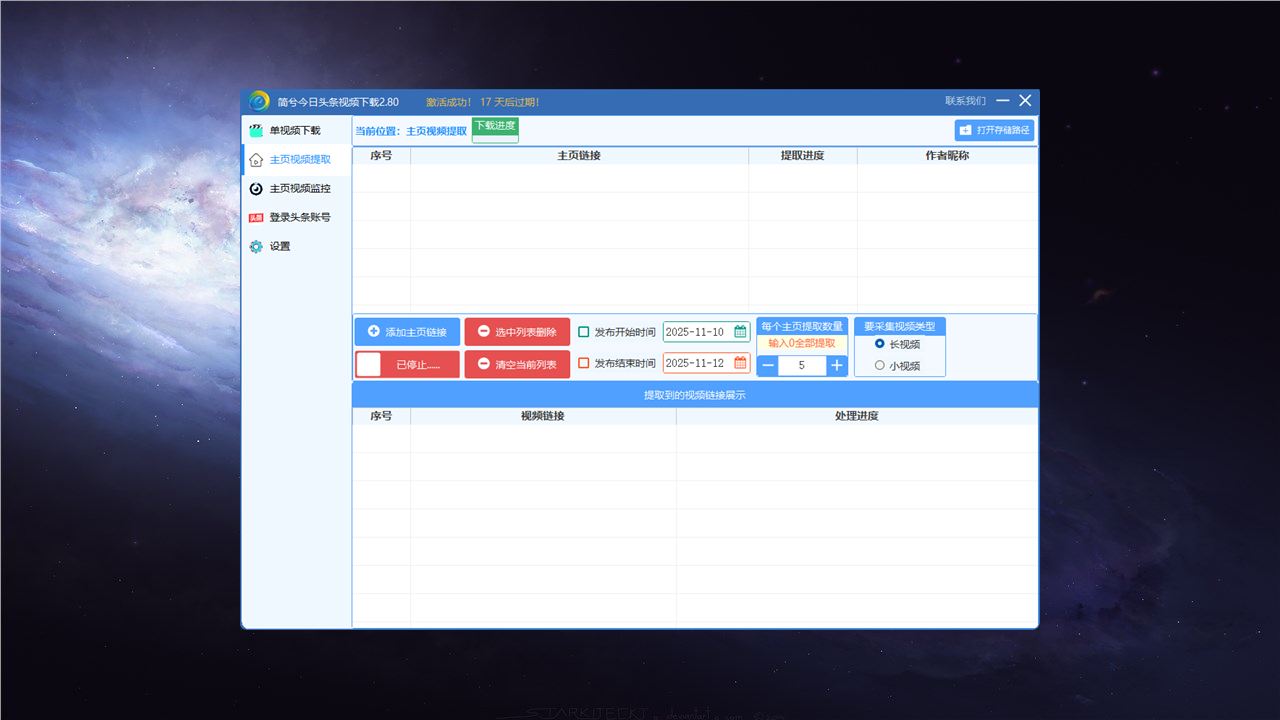Select the 小视频 radio option
The width and height of the screenshot is (1280, 720).
[880, 366]
